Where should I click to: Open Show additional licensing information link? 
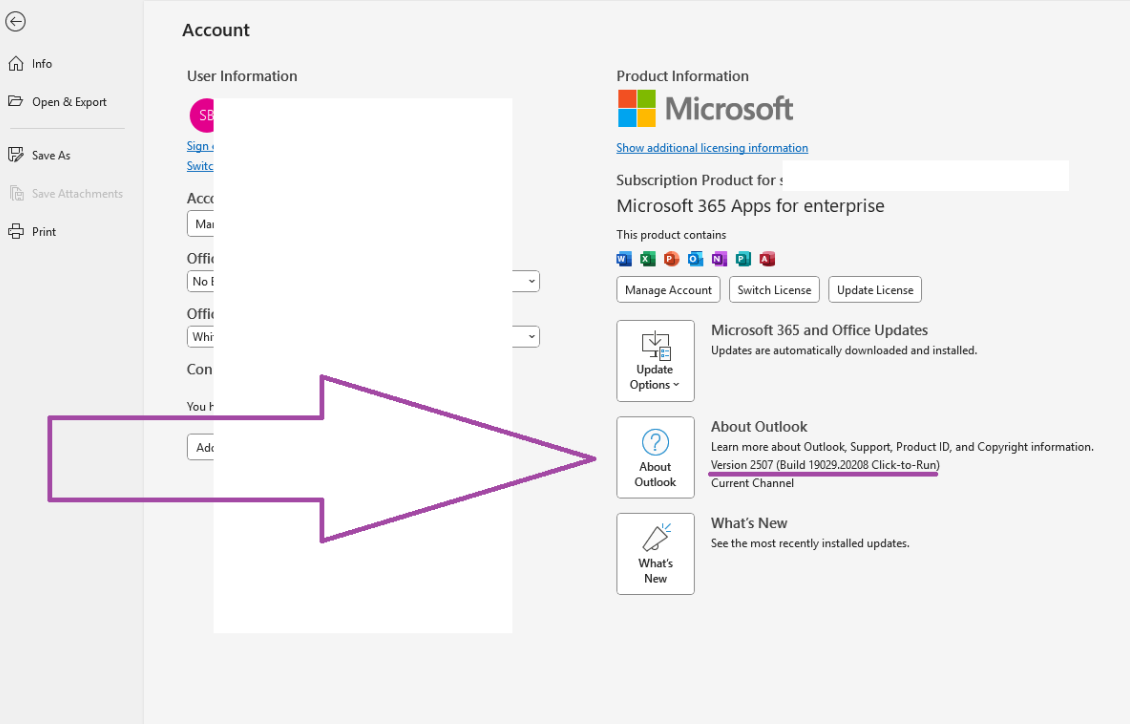[x=712, y=148]
